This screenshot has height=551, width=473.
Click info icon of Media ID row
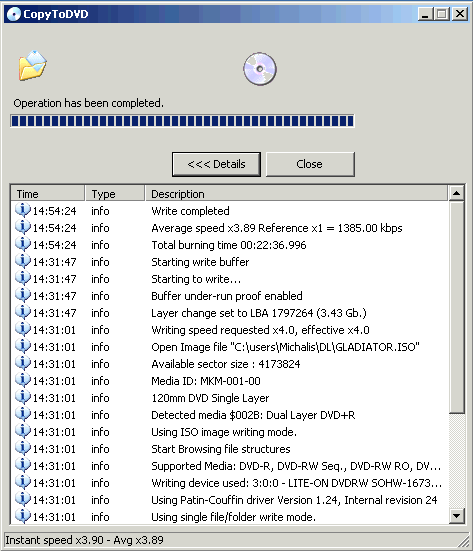coord(23,381)
